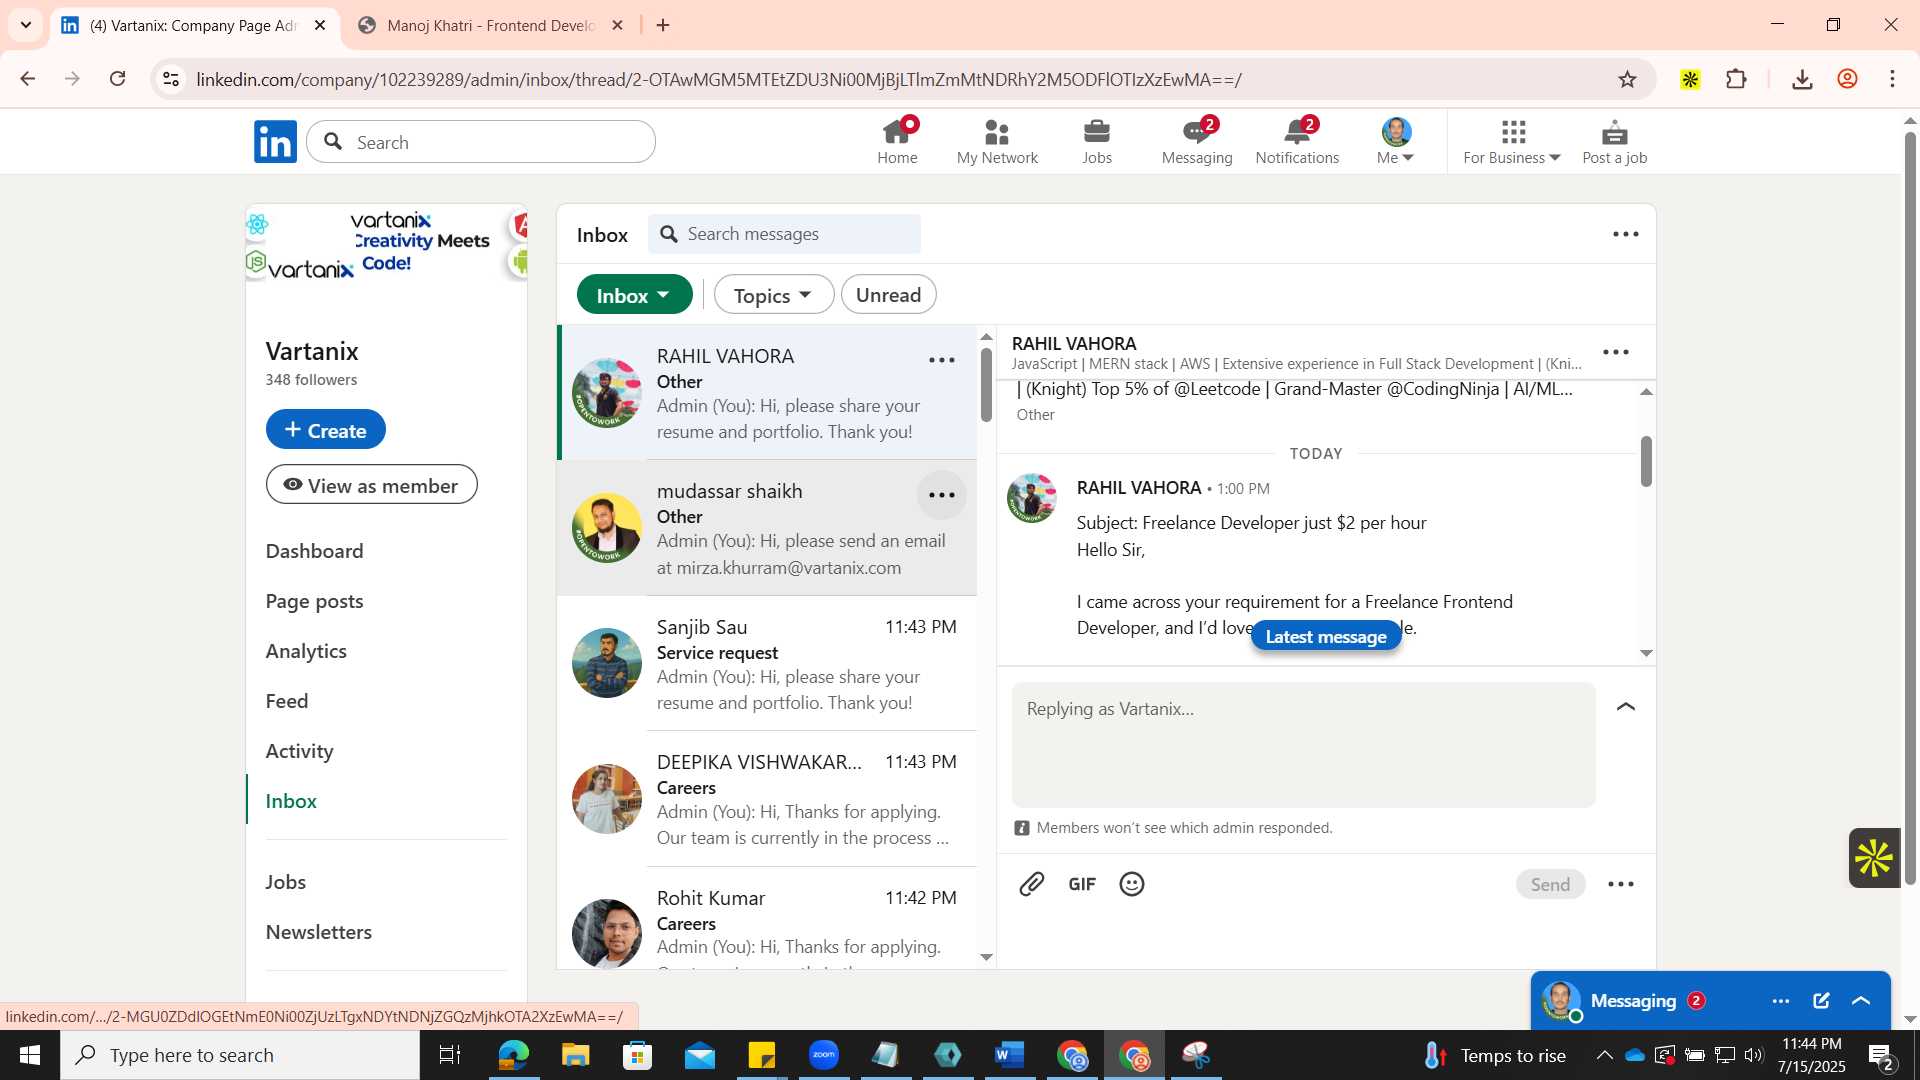1920x1080 pixels.
Task: Open Microsoft Edge from taskbar
Action: point(513,1055)
